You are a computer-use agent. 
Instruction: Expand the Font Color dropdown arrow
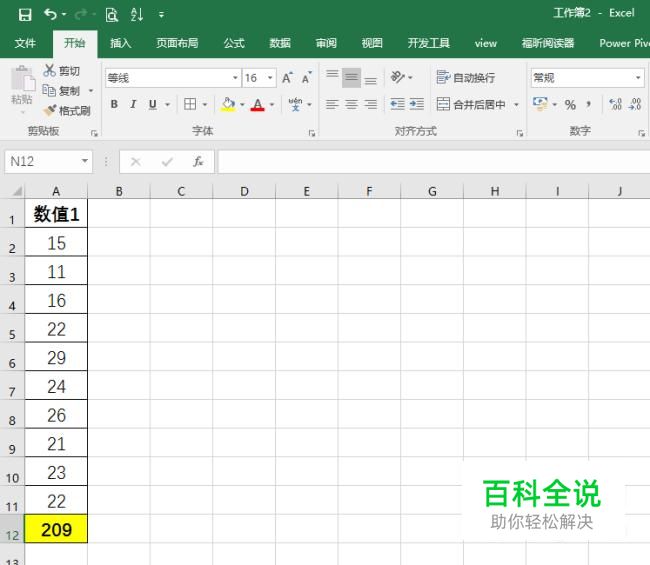click(x=272, y=104)
